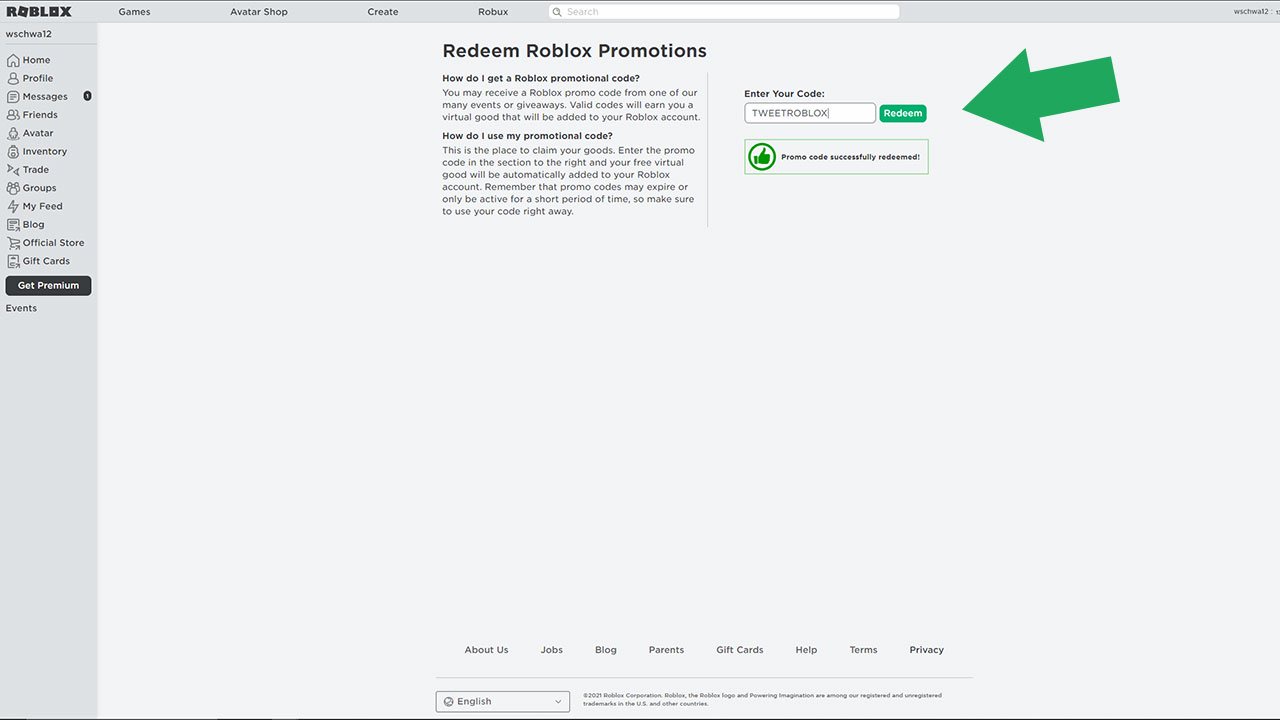Click the Roblox logo

[x=39, y=12]
